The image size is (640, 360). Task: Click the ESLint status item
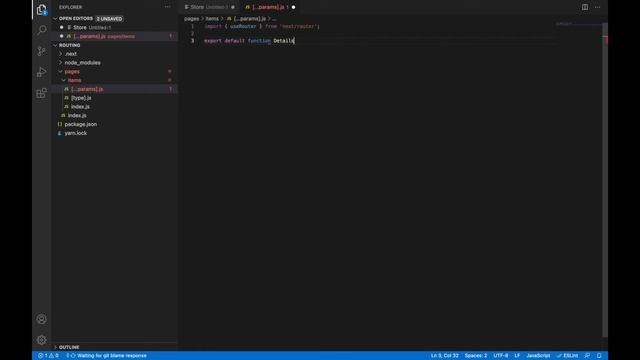567,356
